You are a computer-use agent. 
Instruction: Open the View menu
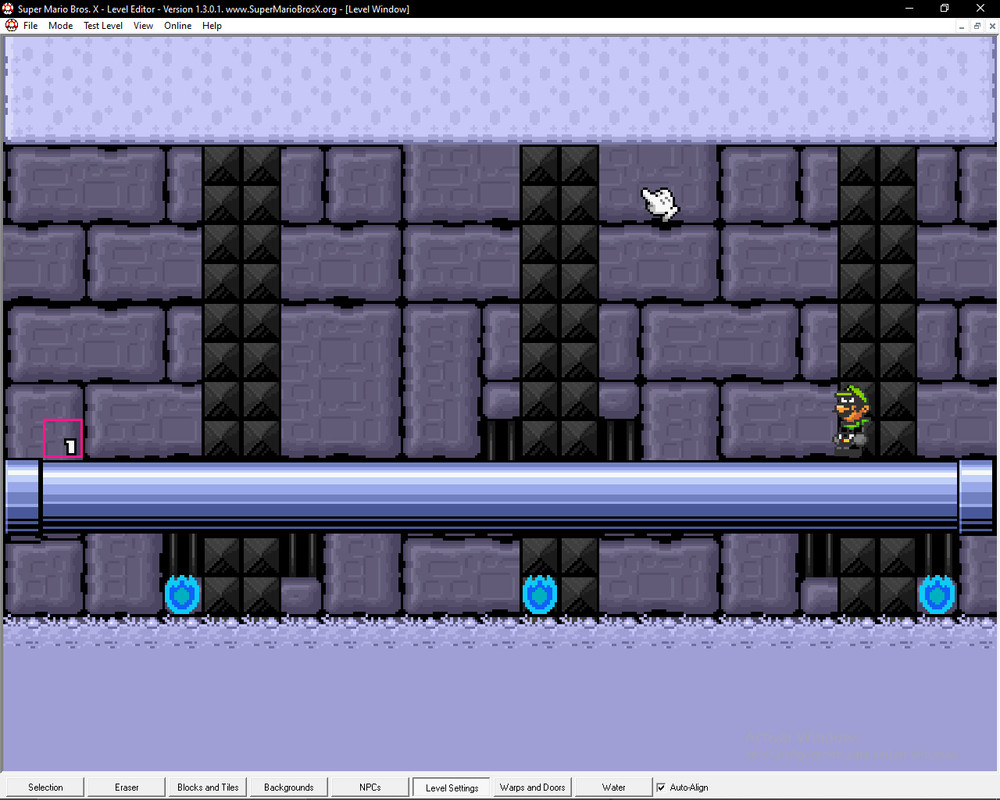point(143,26)
